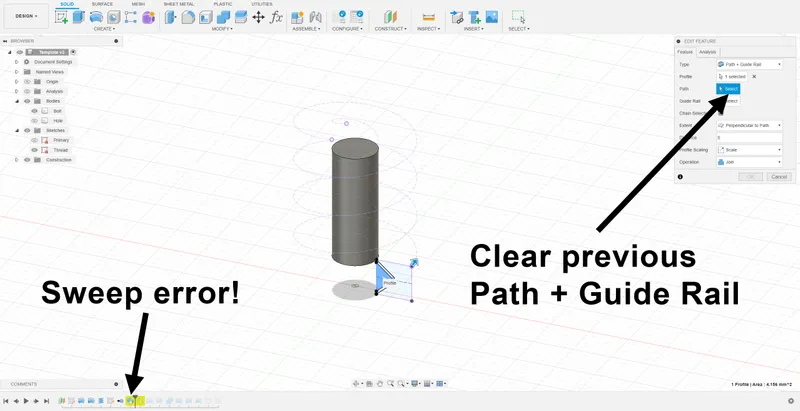The image size is (800, 411).
Task: Select the Move/Copy arrows tool
Action: [258, 17]
